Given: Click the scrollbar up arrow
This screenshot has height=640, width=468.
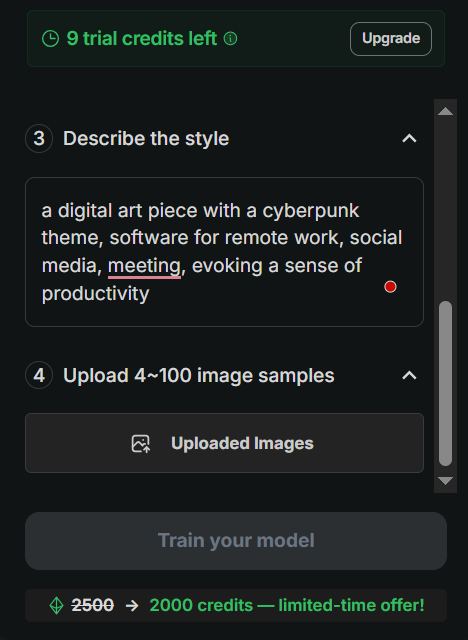Looking at the screenshot, I should pos(446,111).
